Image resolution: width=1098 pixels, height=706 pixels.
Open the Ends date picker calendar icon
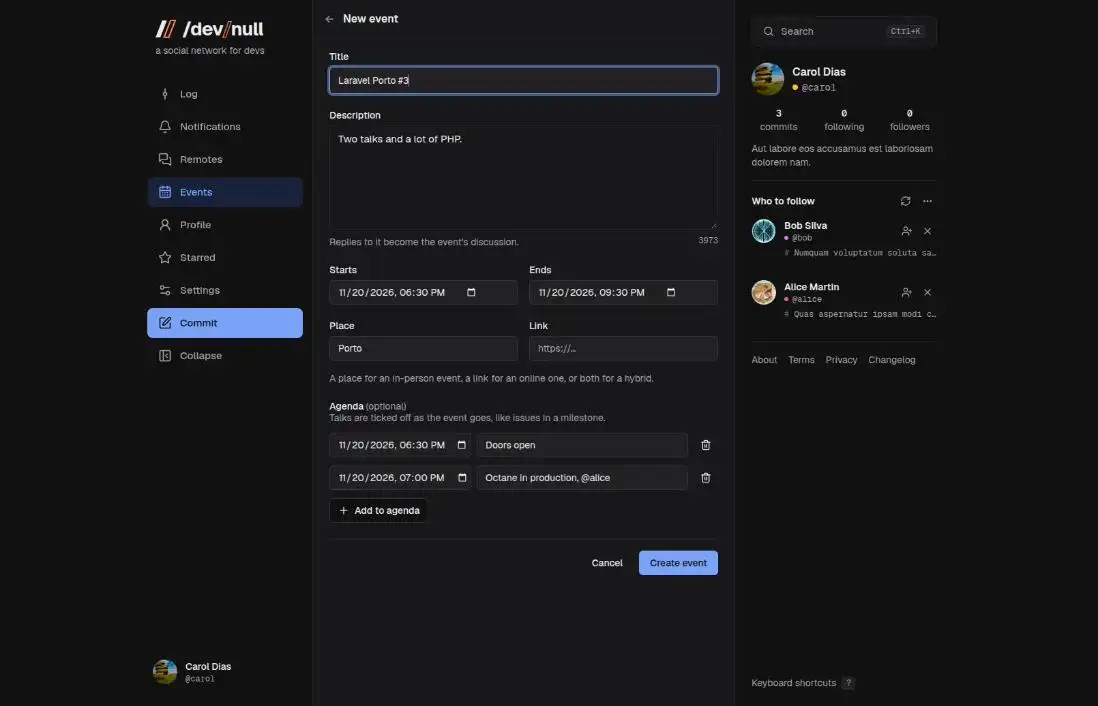pos(671,293)
